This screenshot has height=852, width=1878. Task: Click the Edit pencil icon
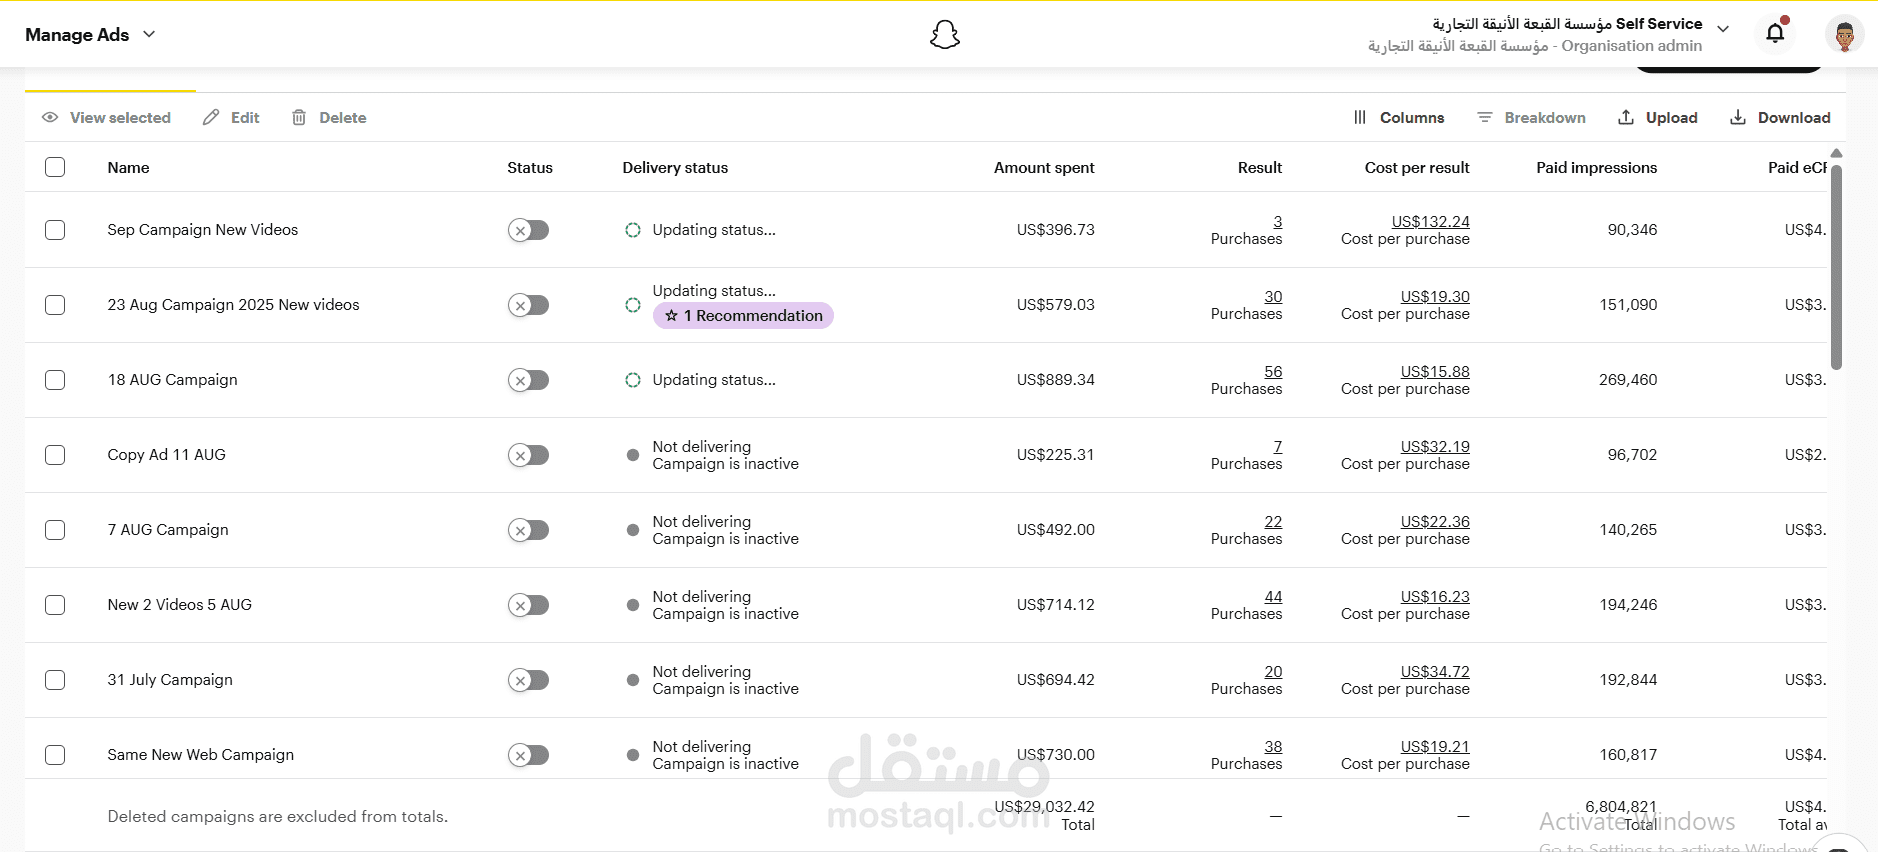pos(211,118)
